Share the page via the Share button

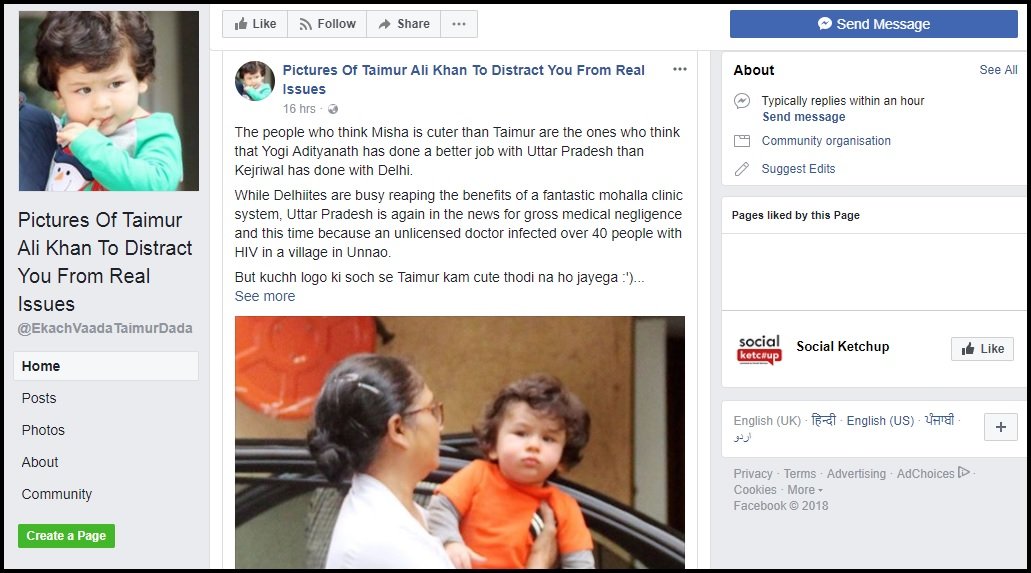coord(404,24)
